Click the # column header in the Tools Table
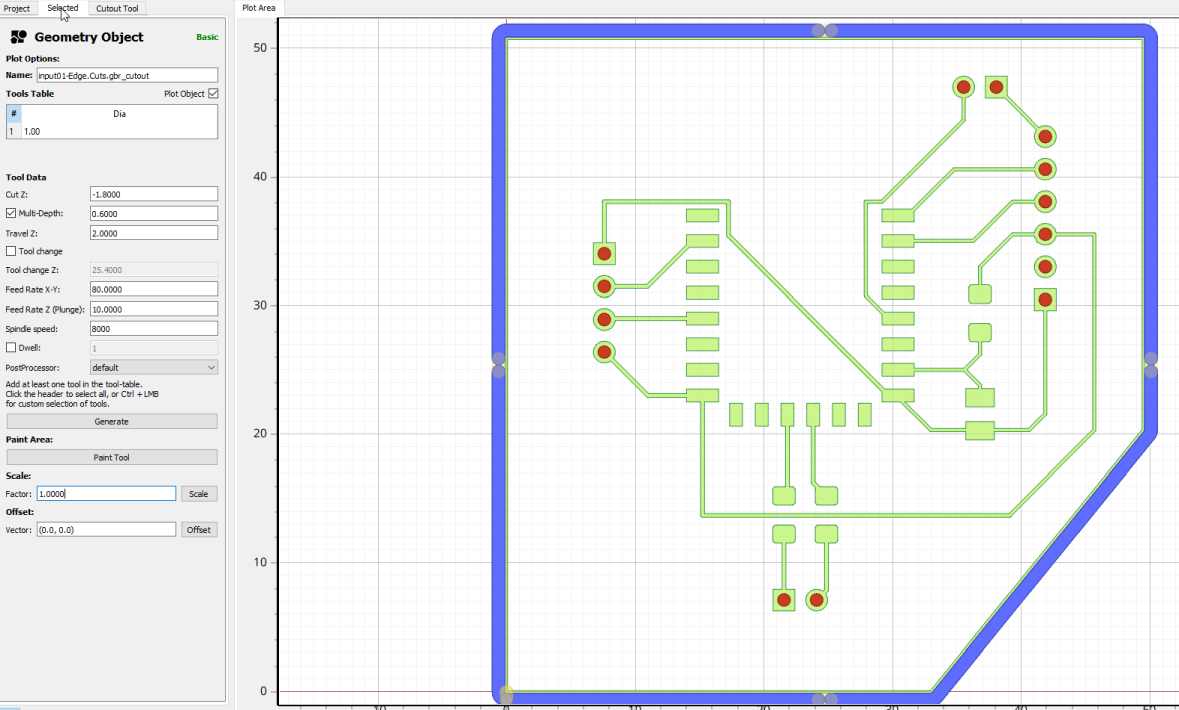Image resolution: width=1179 pixels, height=710 pixels. point(14,114)
